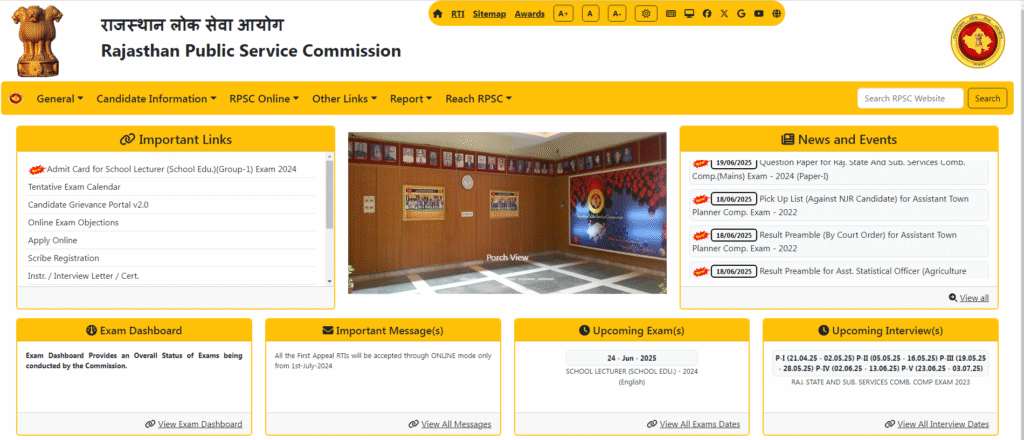Click the envelope icon beside Important Message(s)
This screenshot has width=1024, height=440.
pos(328,331)
